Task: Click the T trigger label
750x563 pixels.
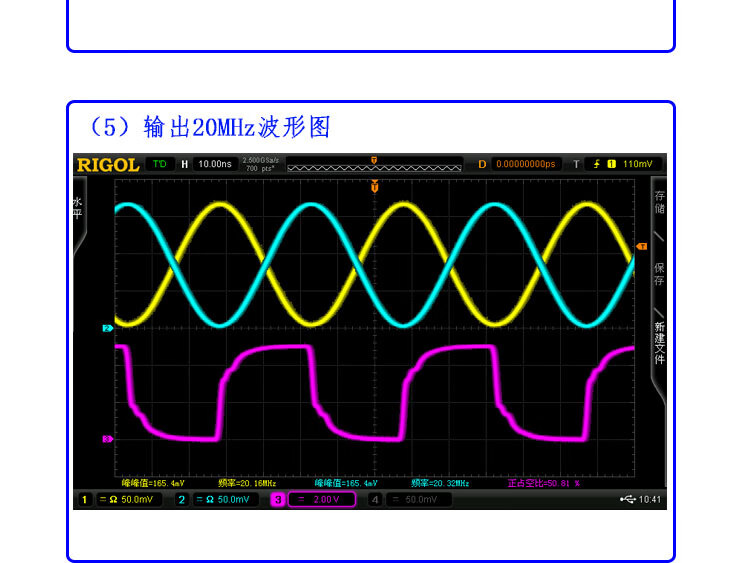Action: (x=576, y=165)
